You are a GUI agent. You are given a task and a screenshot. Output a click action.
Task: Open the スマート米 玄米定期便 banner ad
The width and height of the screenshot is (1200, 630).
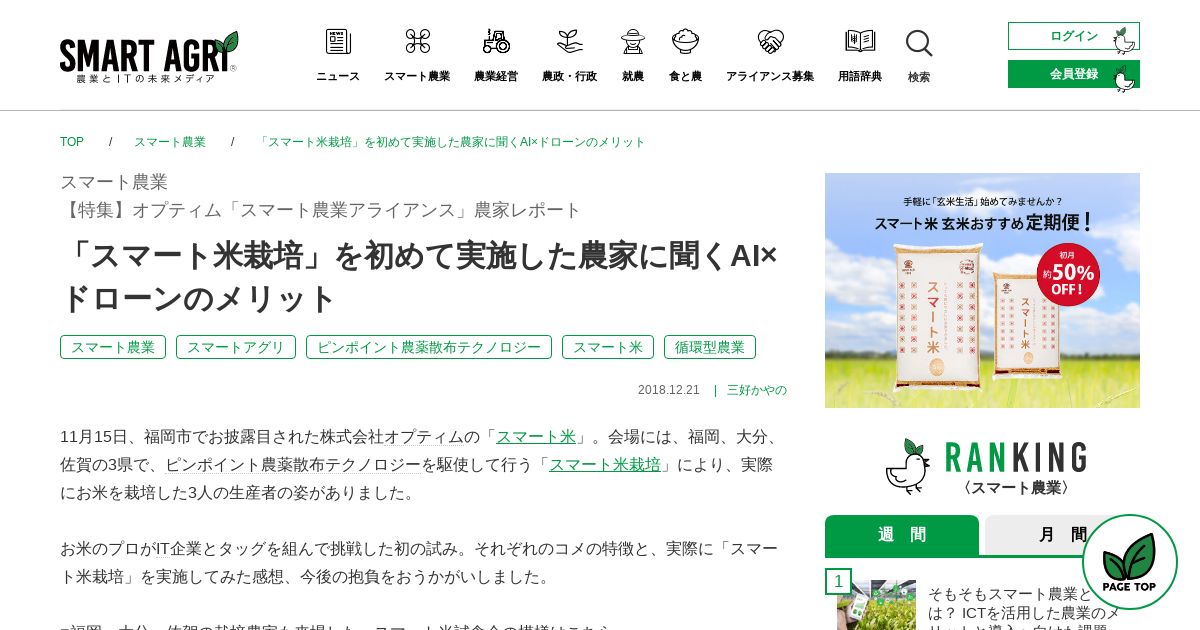tap(982, 290)
